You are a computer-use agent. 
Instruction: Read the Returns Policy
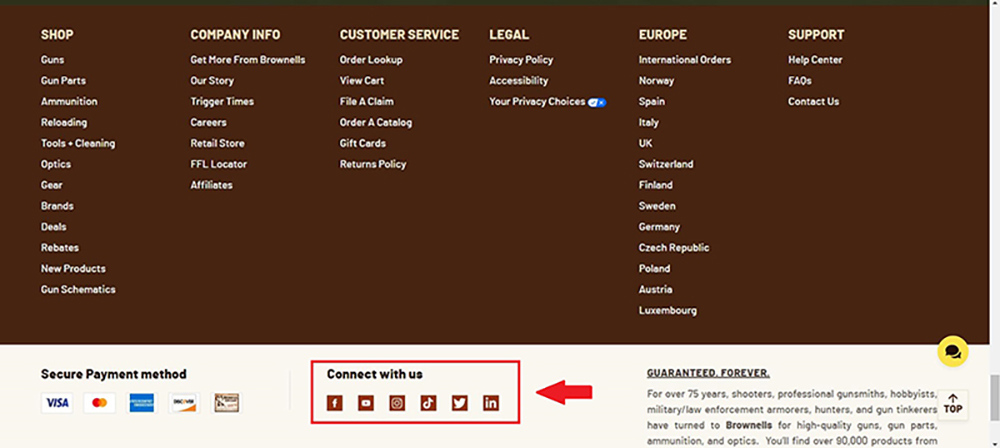coord(373,164)
